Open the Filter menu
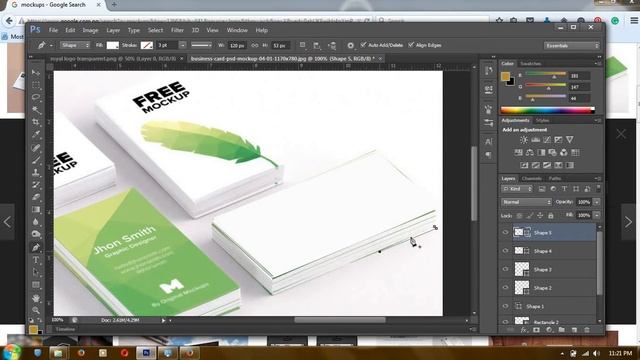The image size is (640, 360). 177,30
